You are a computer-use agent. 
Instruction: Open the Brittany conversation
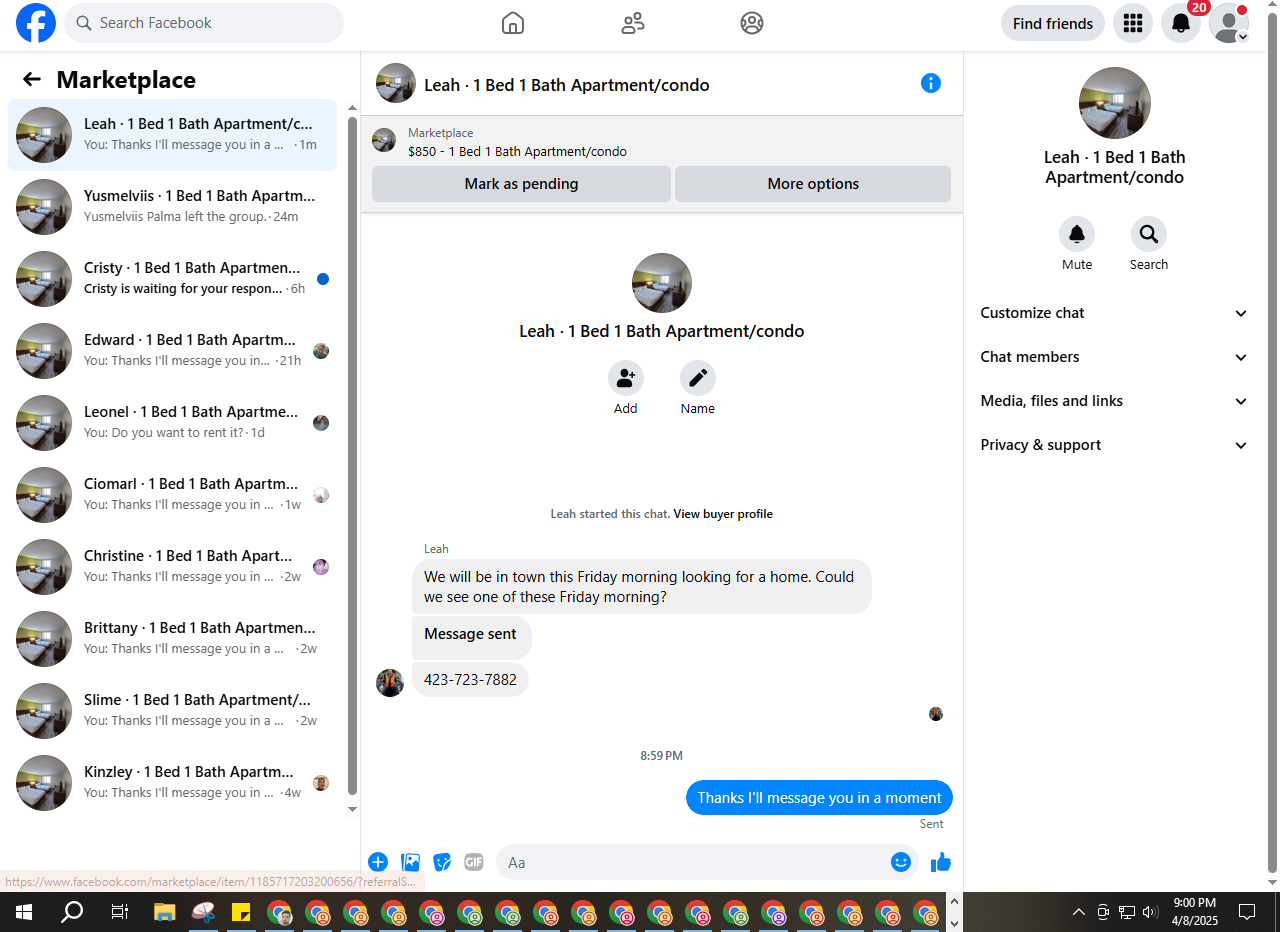pos(172,639)
